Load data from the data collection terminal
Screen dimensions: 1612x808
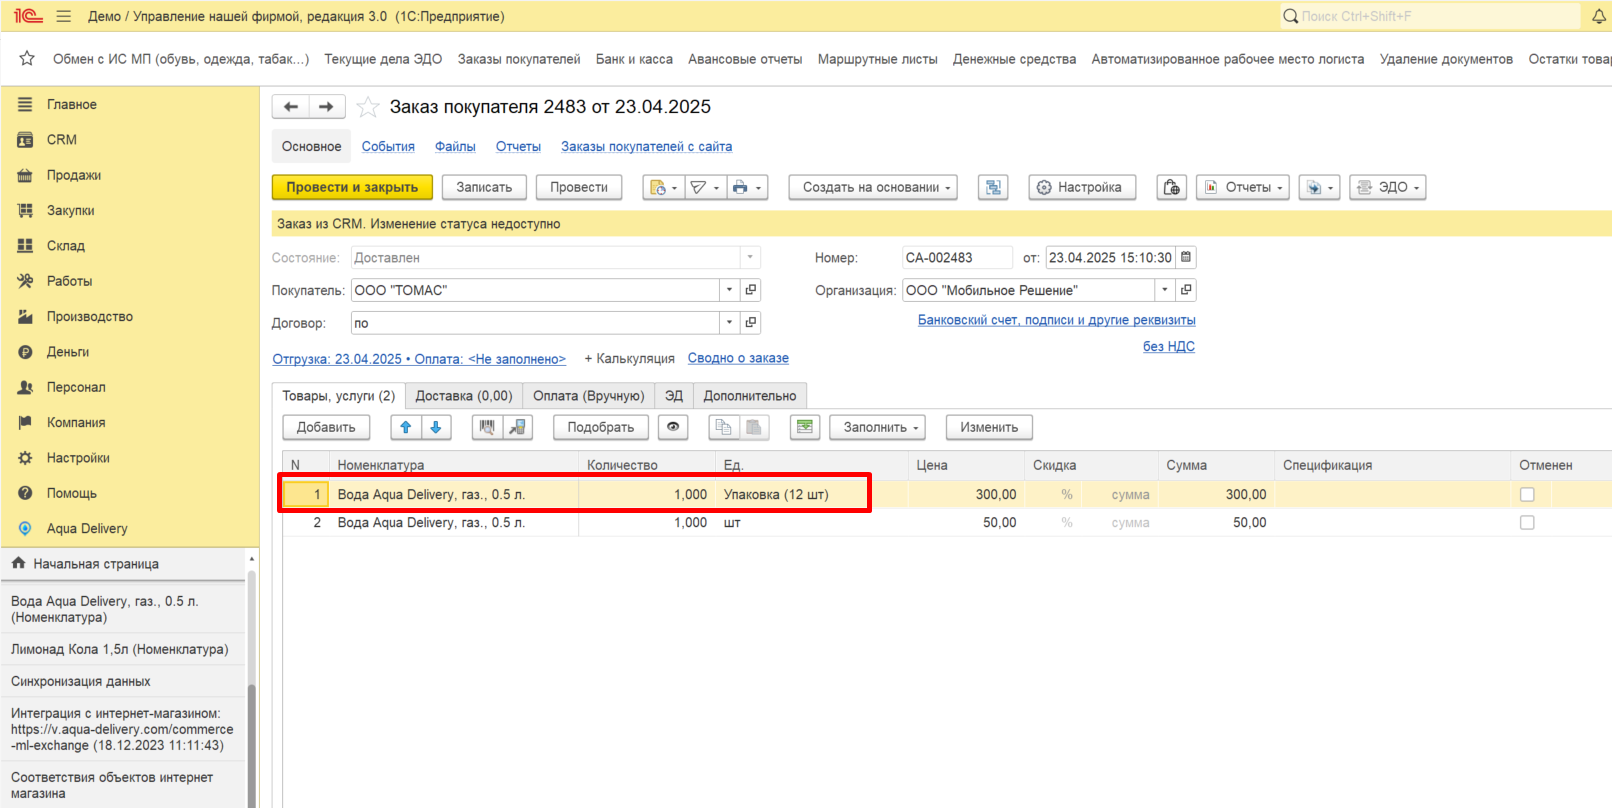click(517, 427)
